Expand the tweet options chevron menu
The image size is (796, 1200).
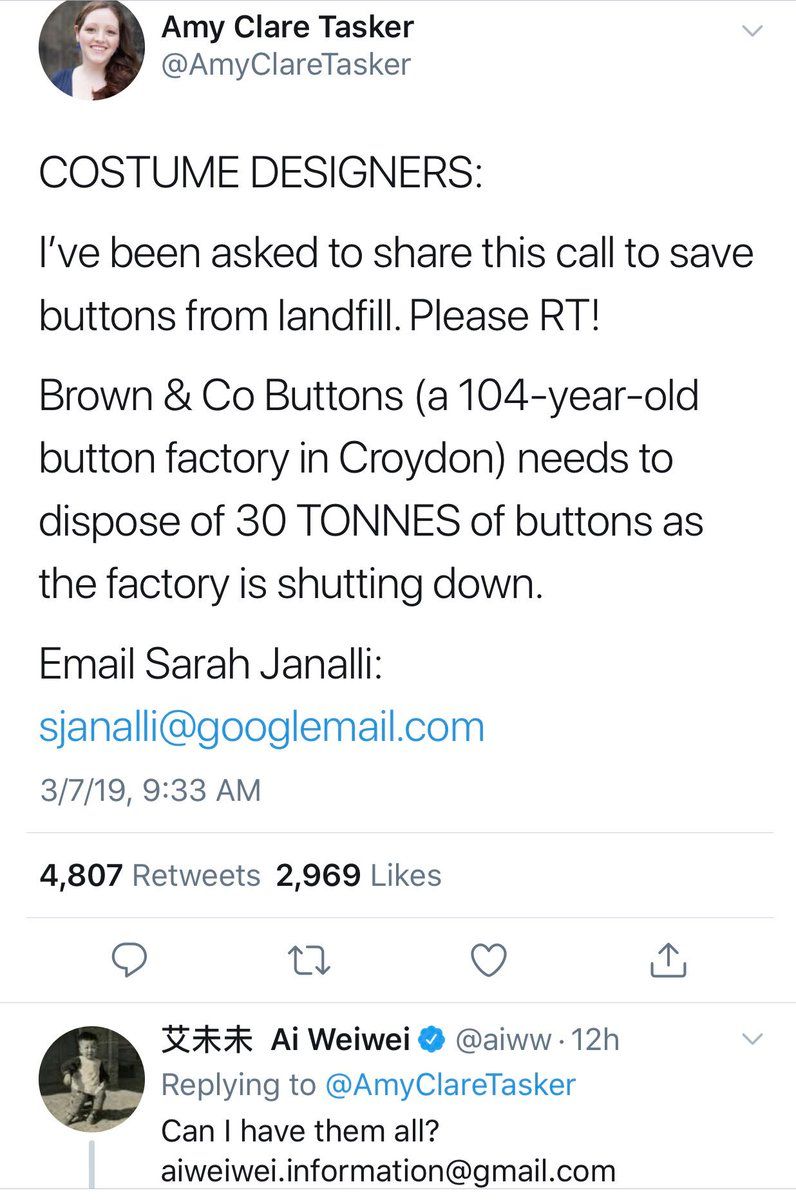point(751,30)
